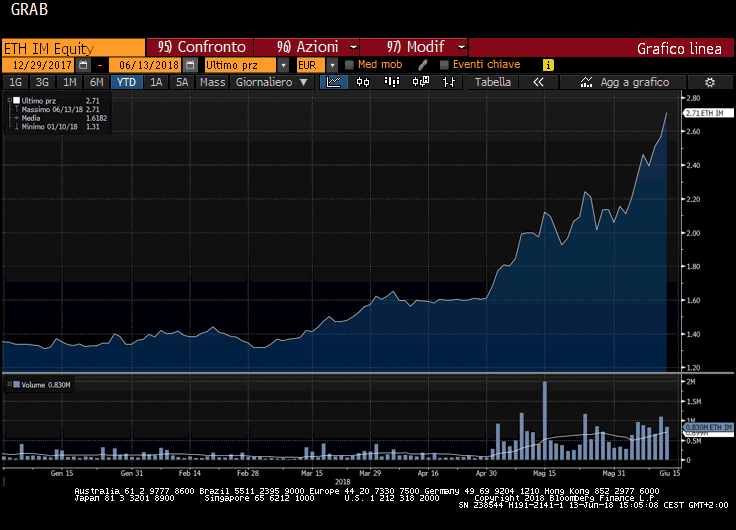
Task: Click the yellow info icon
Action: click(x=548, y=65)
